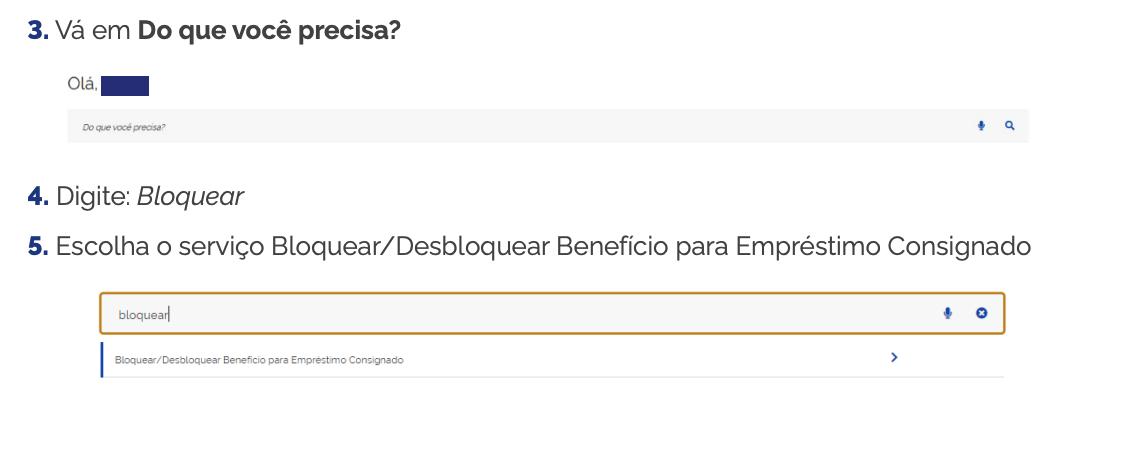Click inside the orange-bordered field containing 'bloquear'

point(552,313)
